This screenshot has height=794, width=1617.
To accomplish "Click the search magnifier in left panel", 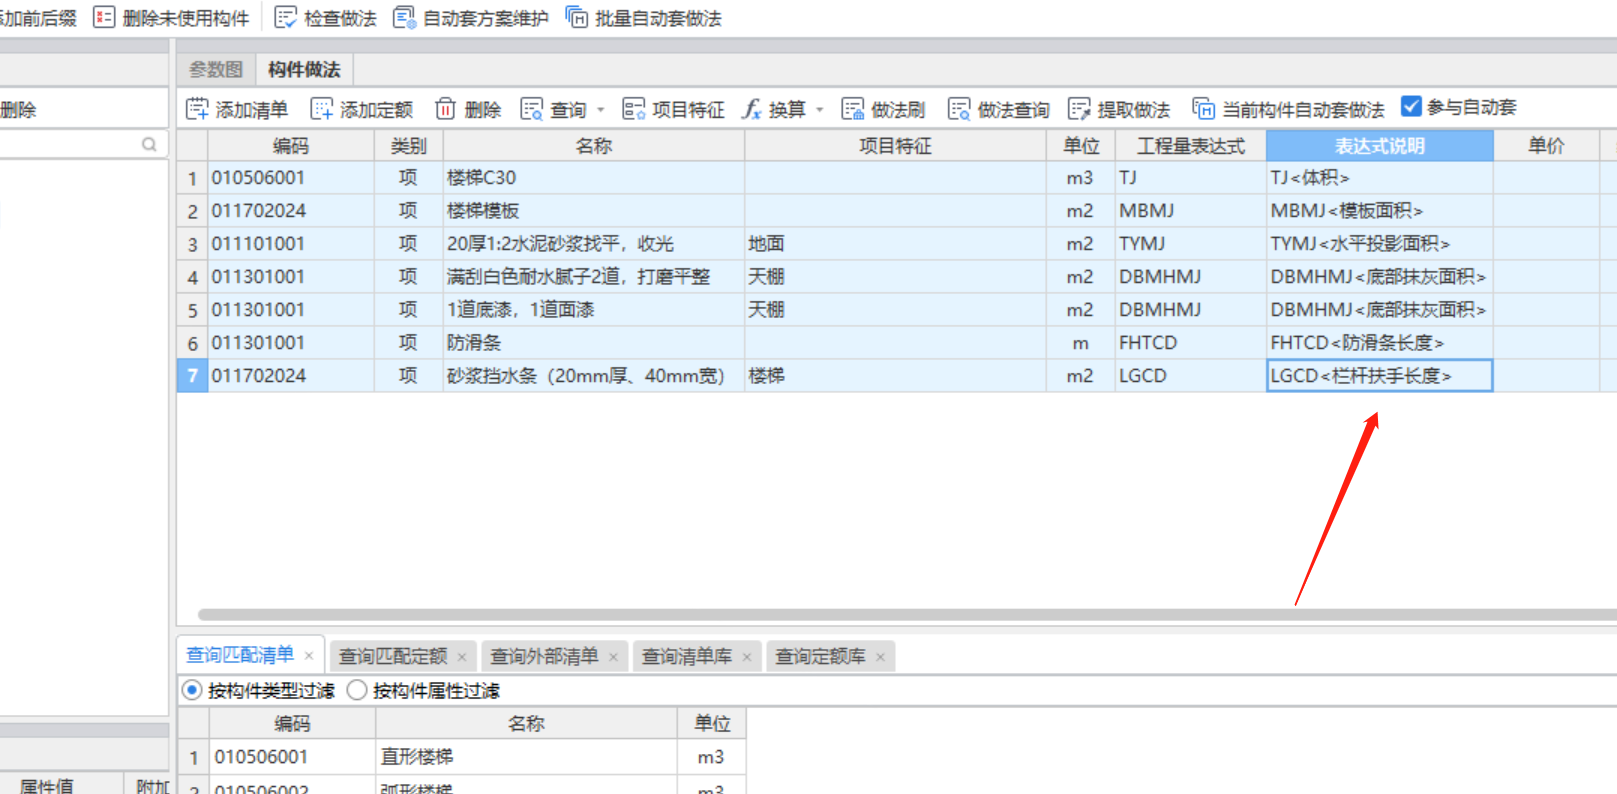I will pyautogui.click(x=149, y=144).
